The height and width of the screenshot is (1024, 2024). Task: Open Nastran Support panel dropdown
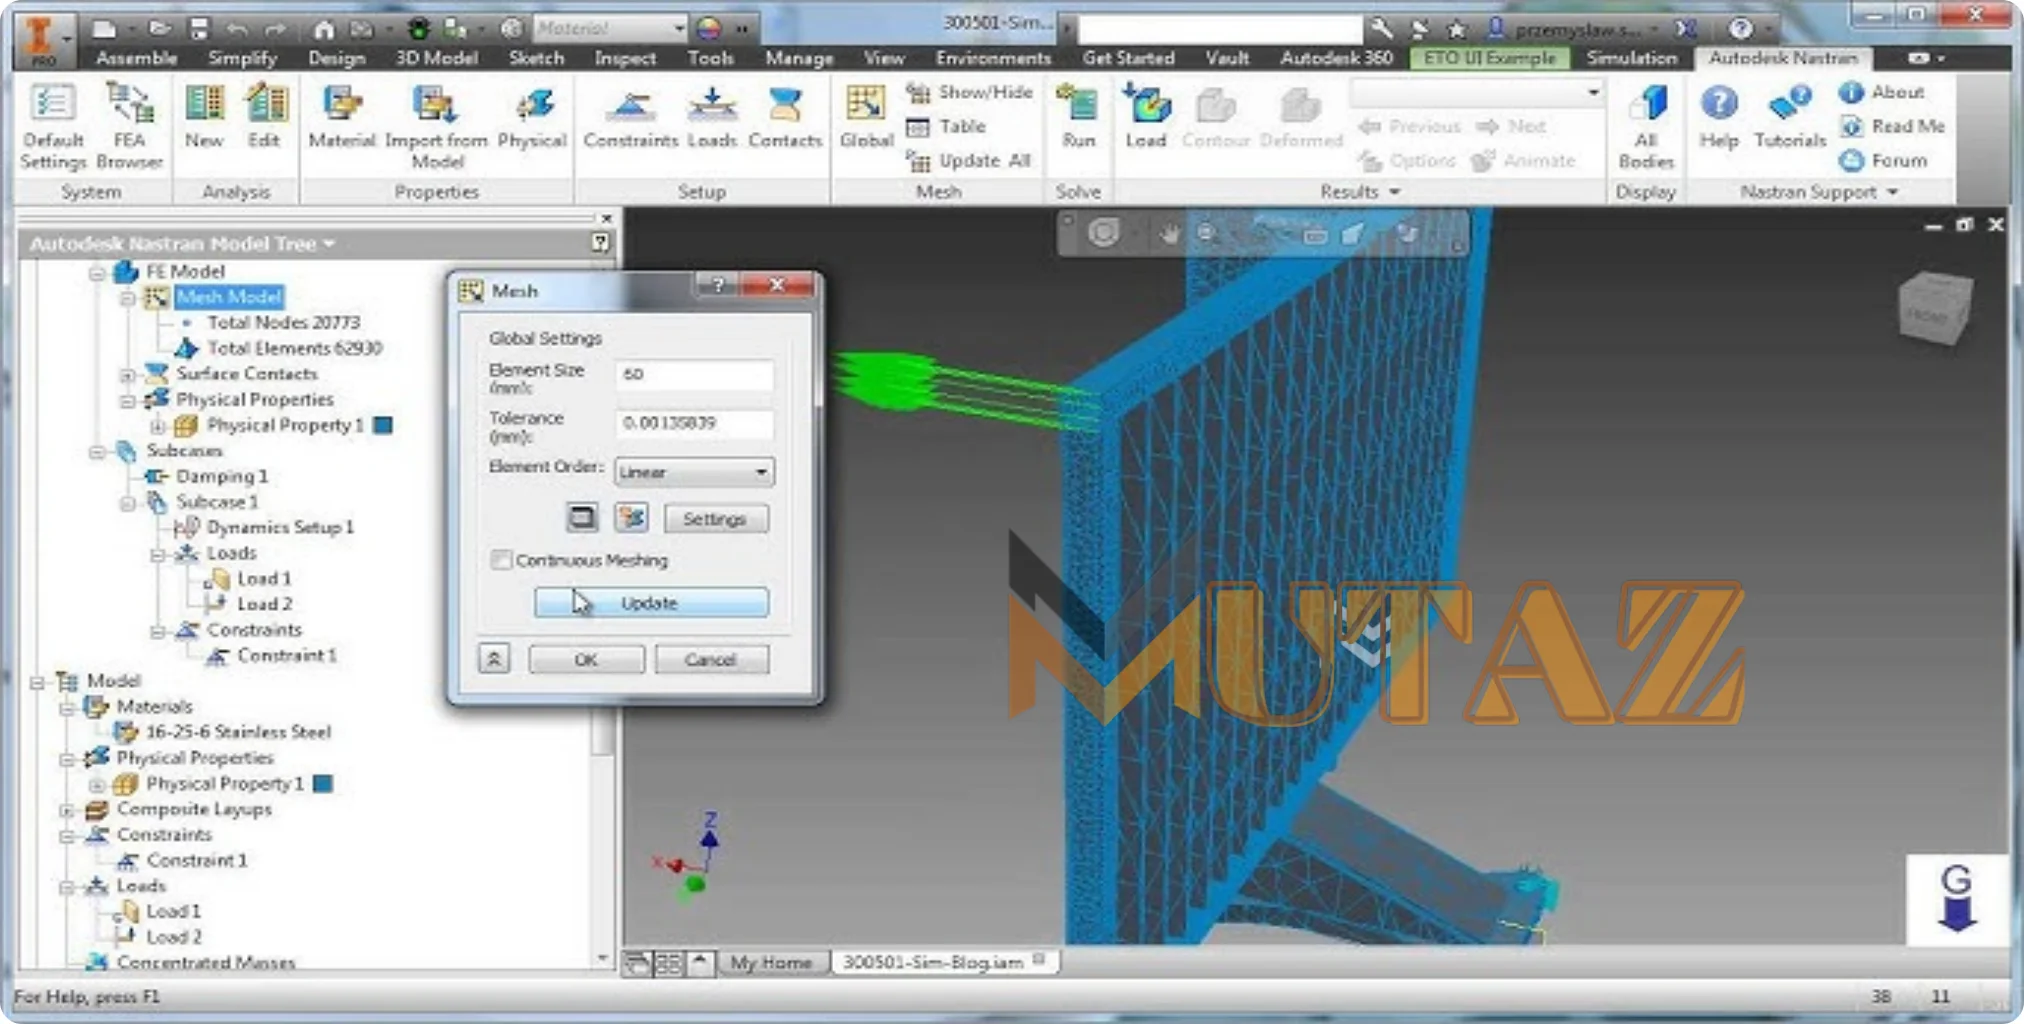pos(1892,191)
